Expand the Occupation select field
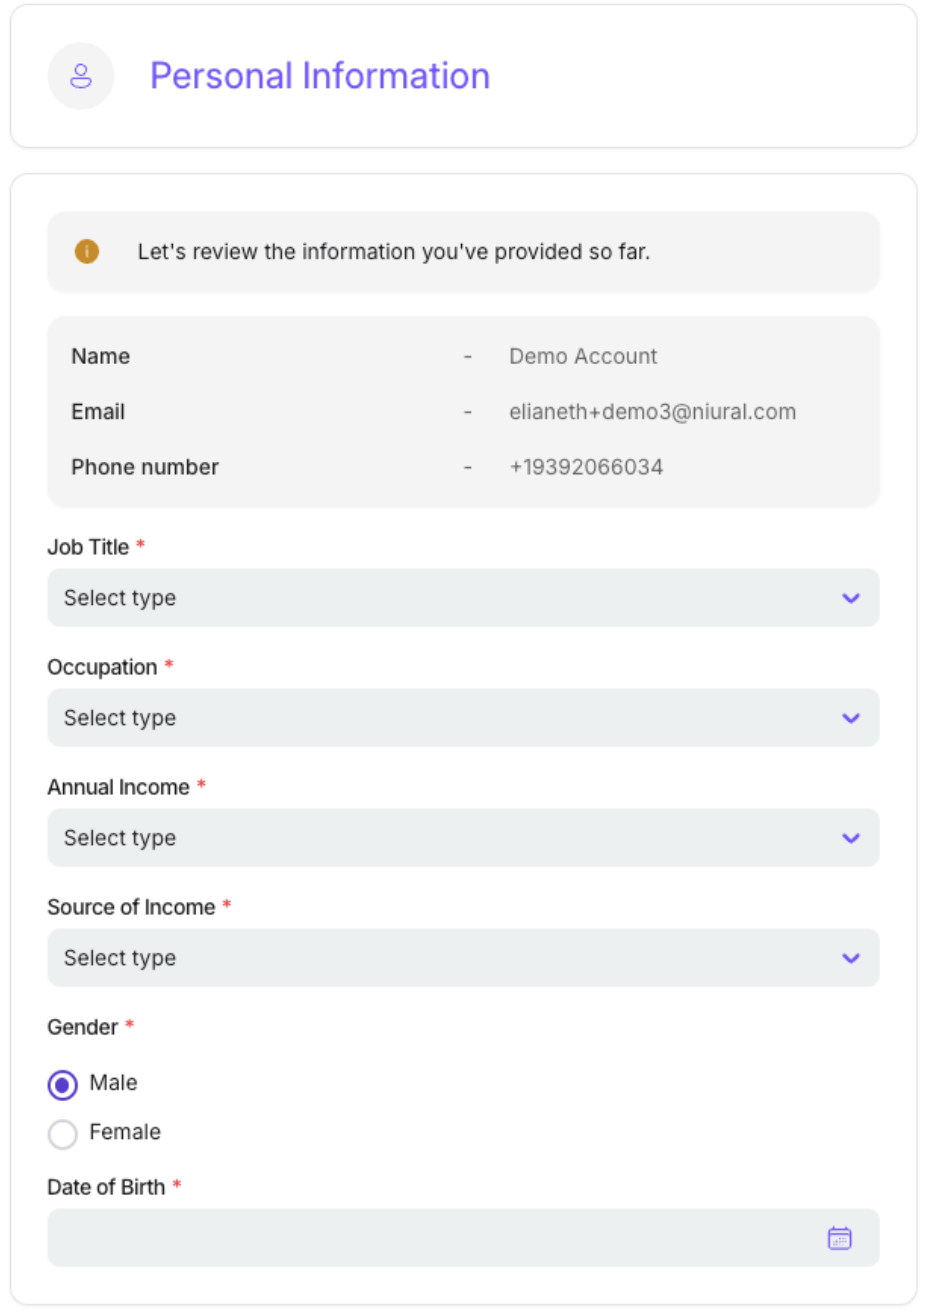 440,718
